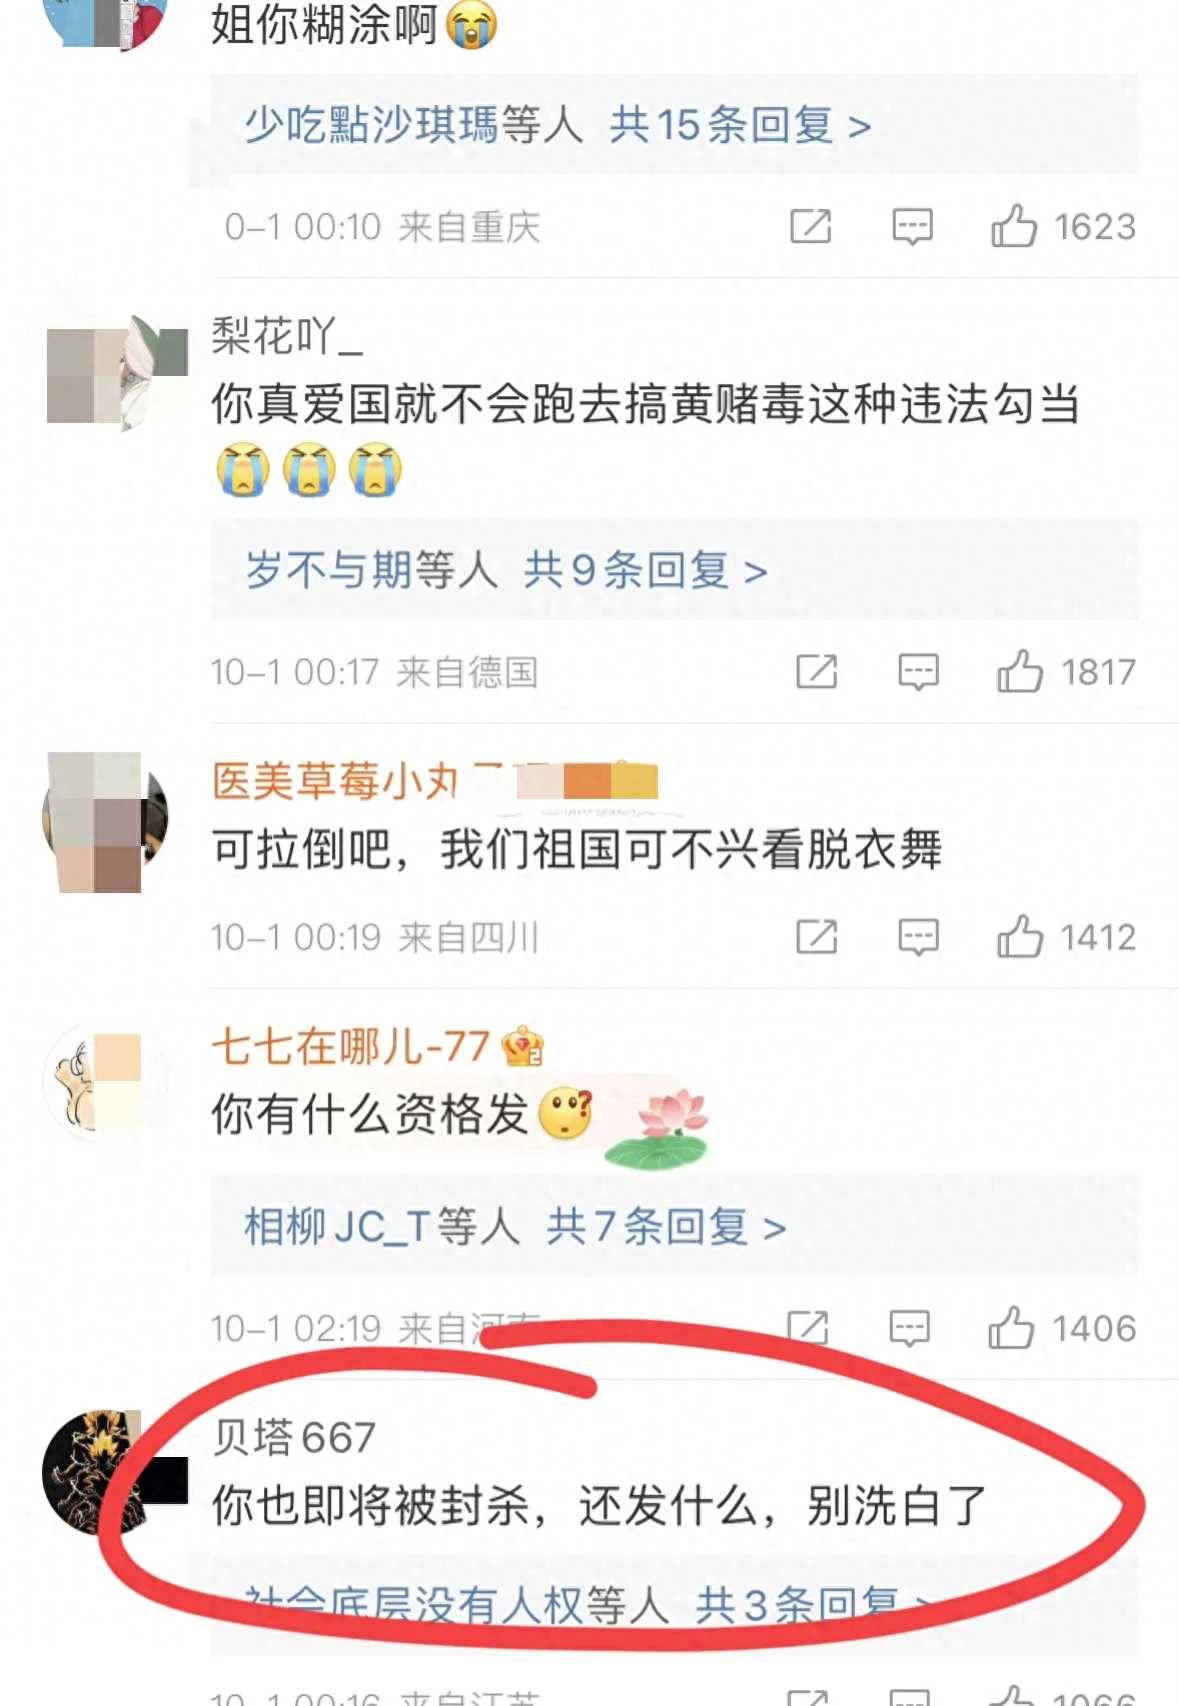Open reply icon on the 重庆 comment
The width and height of the screenshot is (1179, 1706).
click(912, 227)
